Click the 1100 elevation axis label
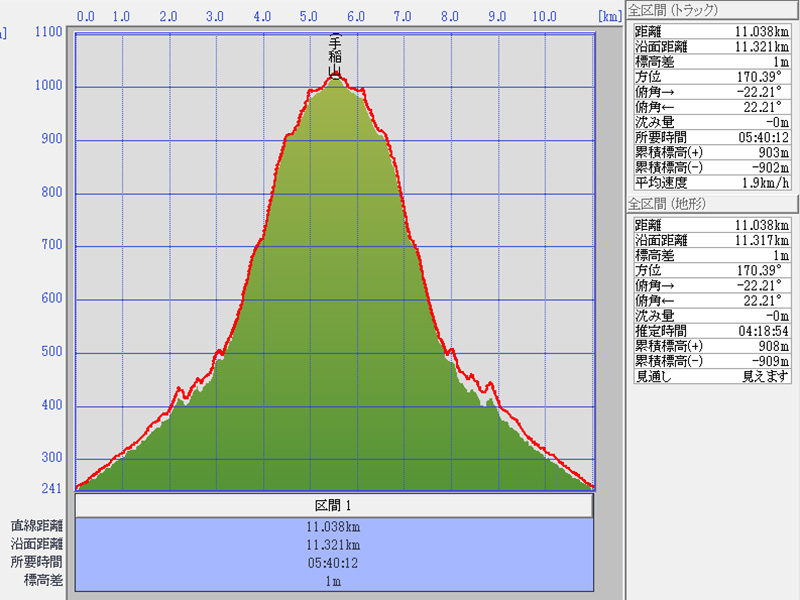This screenshot has width=800, height=600. coord(47,32)
